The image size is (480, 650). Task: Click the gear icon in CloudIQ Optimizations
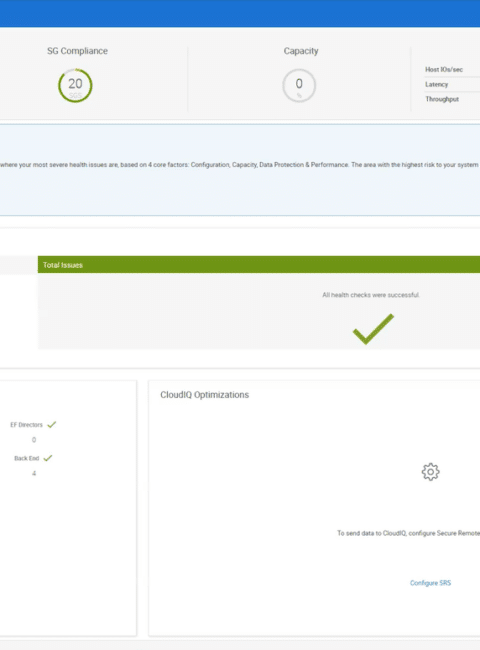point(431,472)
